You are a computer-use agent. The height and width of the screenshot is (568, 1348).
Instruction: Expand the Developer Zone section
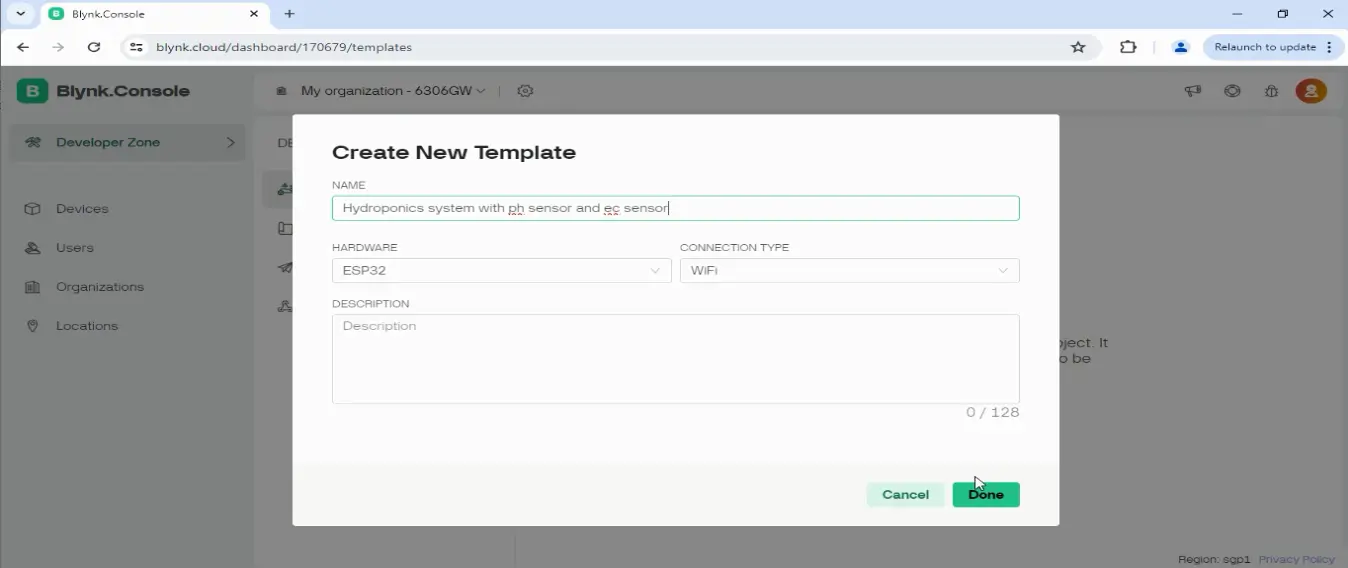pyautogui.click(x=127, y=142)
